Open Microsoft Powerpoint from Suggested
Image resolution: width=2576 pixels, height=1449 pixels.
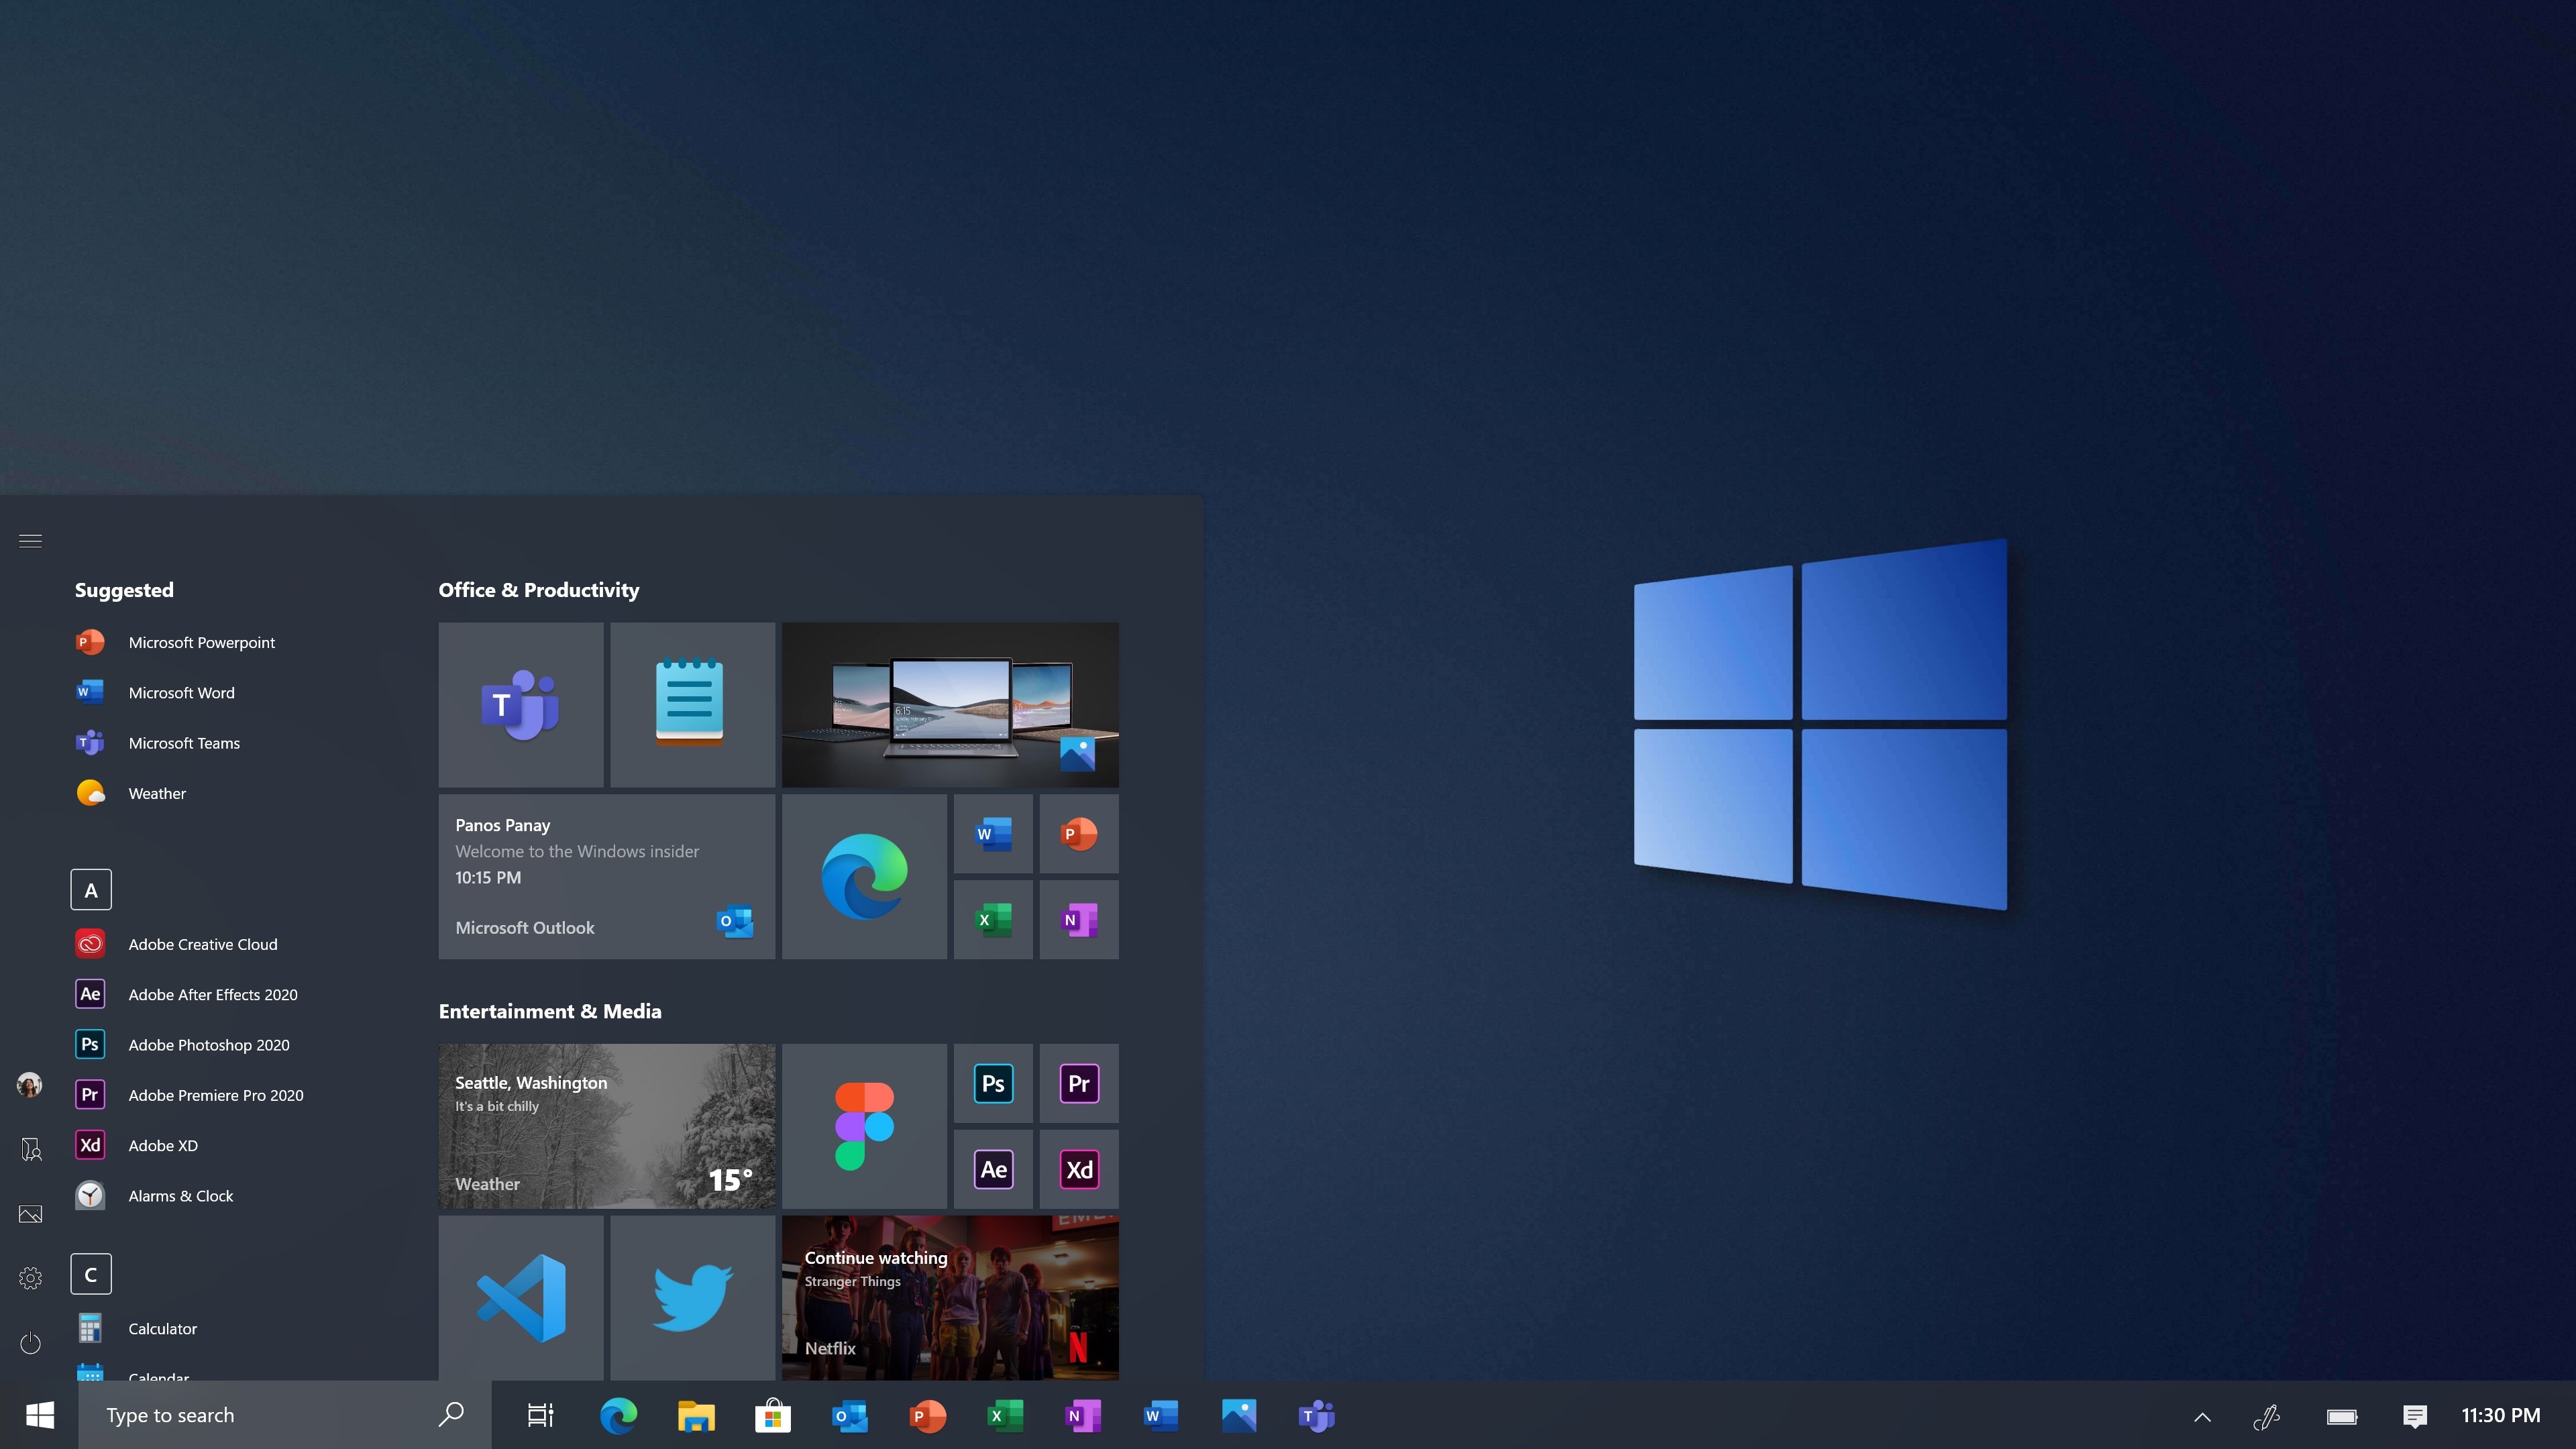pos(176,642)
